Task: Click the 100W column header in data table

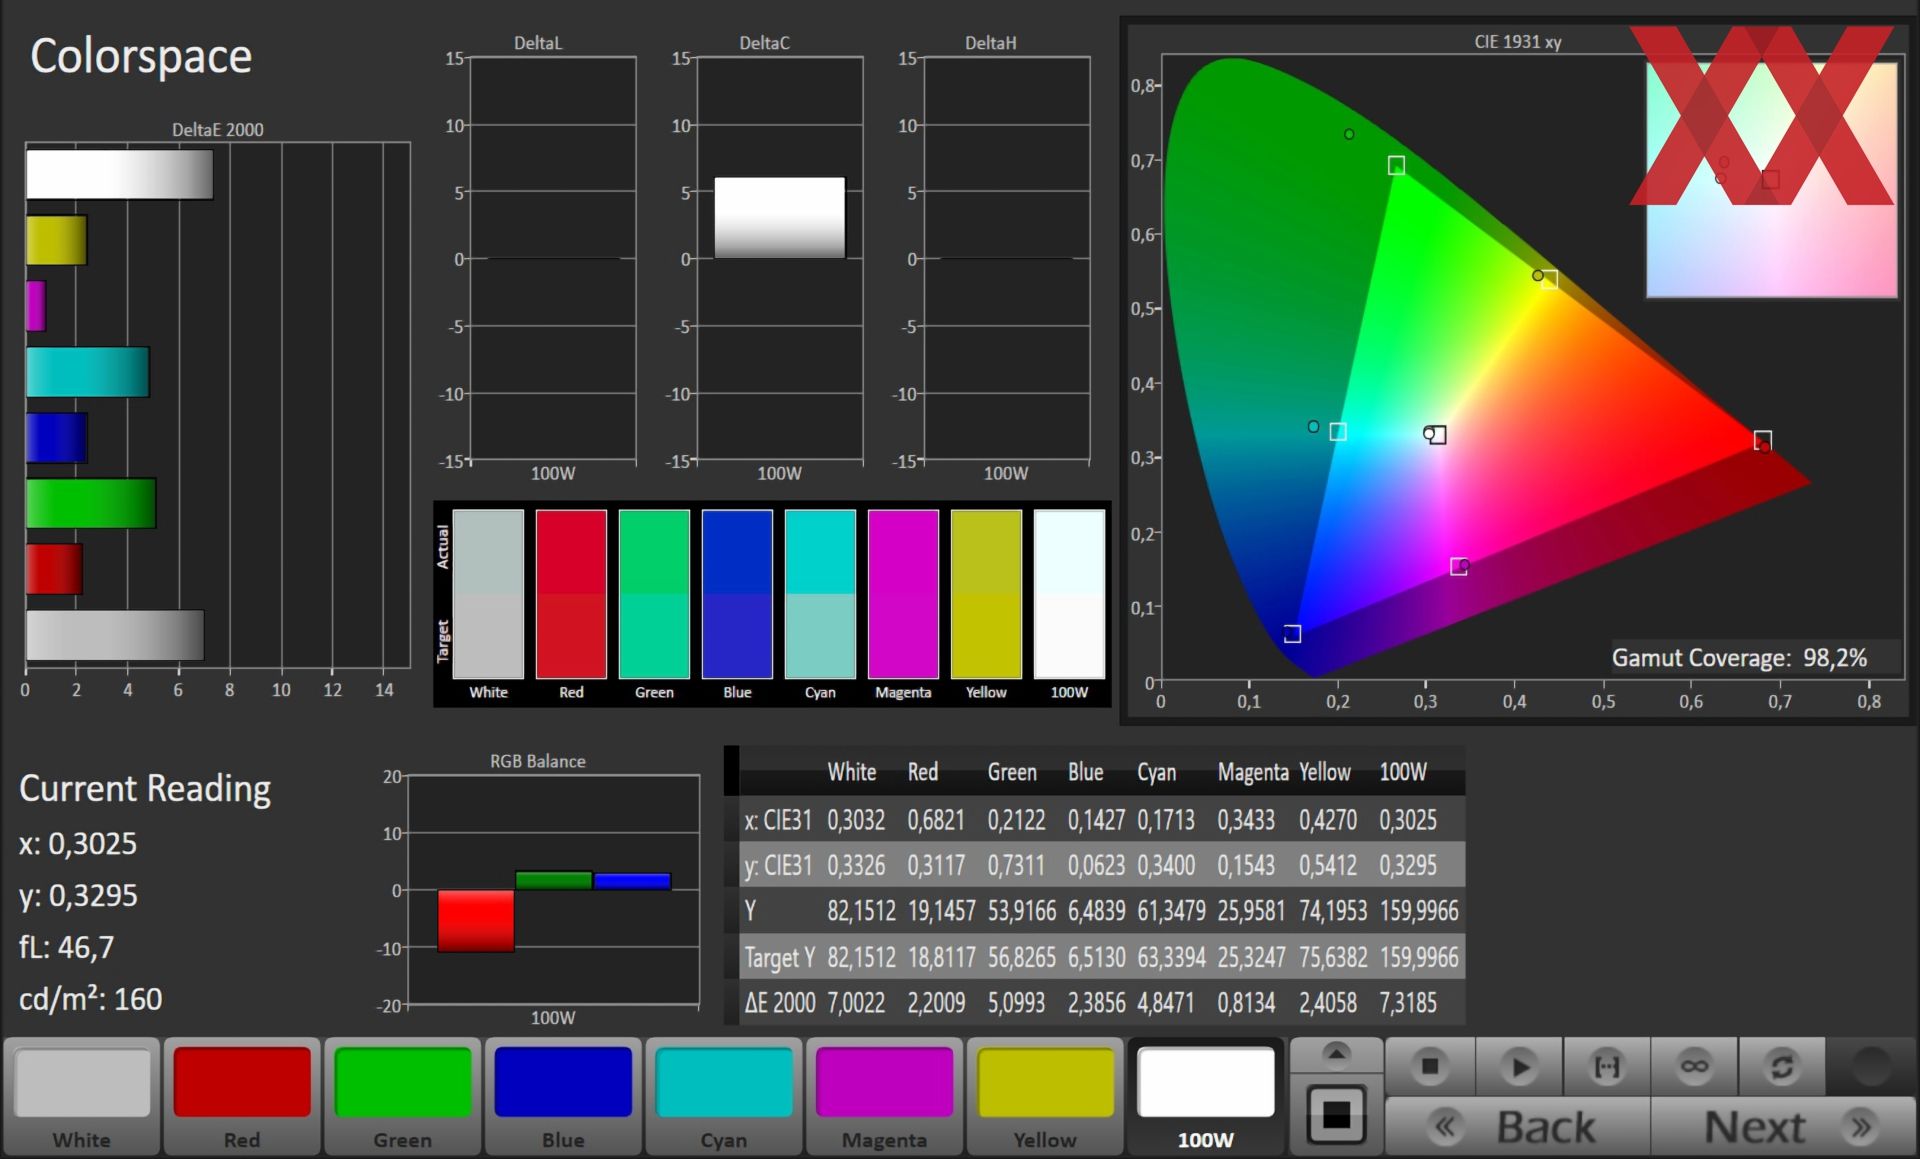Action: tap(1403, 772)
